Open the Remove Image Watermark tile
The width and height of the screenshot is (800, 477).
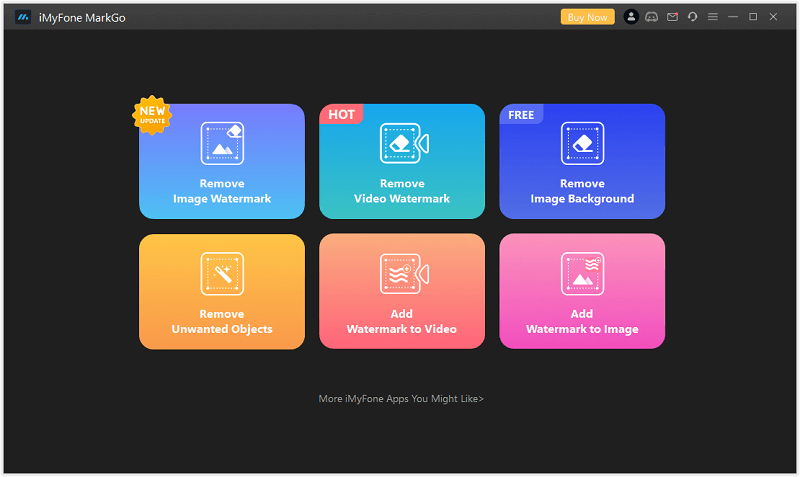222,161
